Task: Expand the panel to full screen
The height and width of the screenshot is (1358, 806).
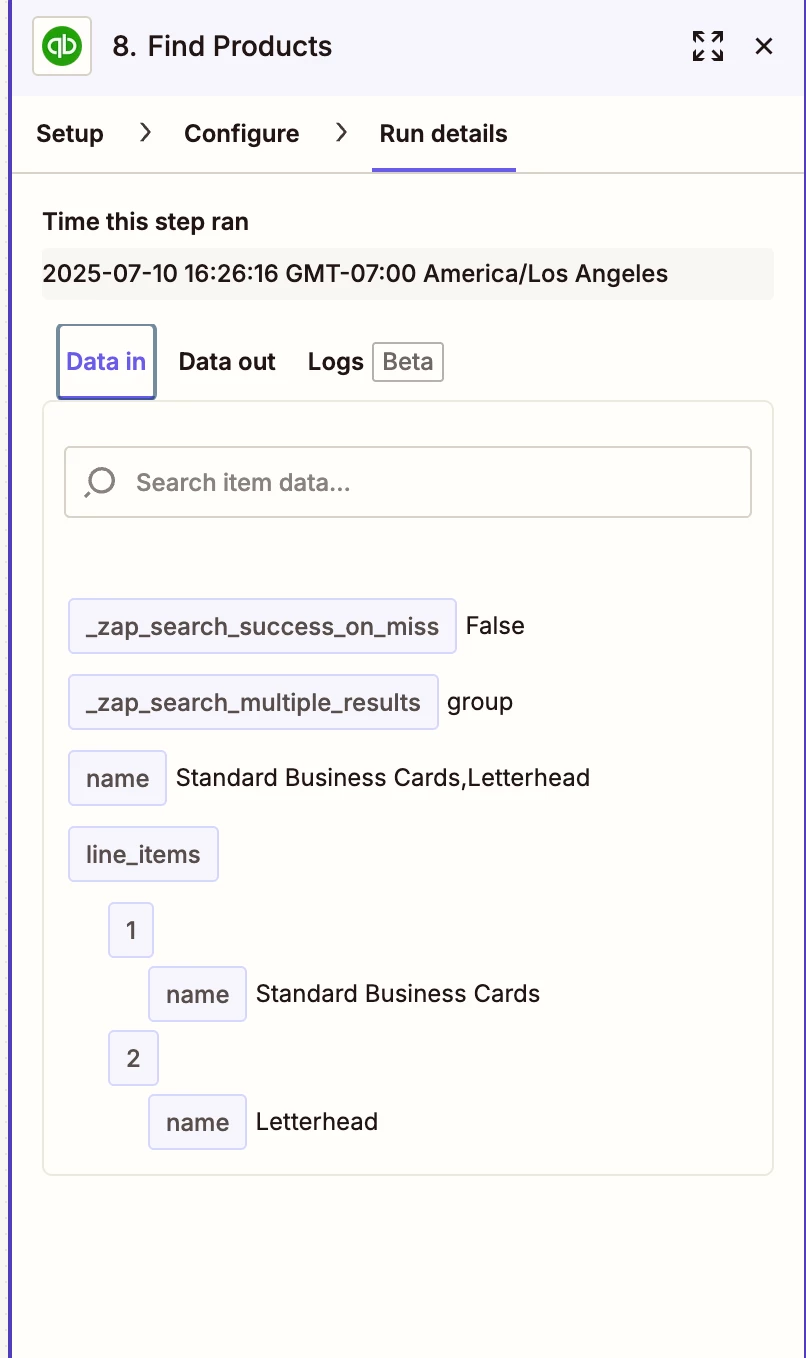Action: 708,46
